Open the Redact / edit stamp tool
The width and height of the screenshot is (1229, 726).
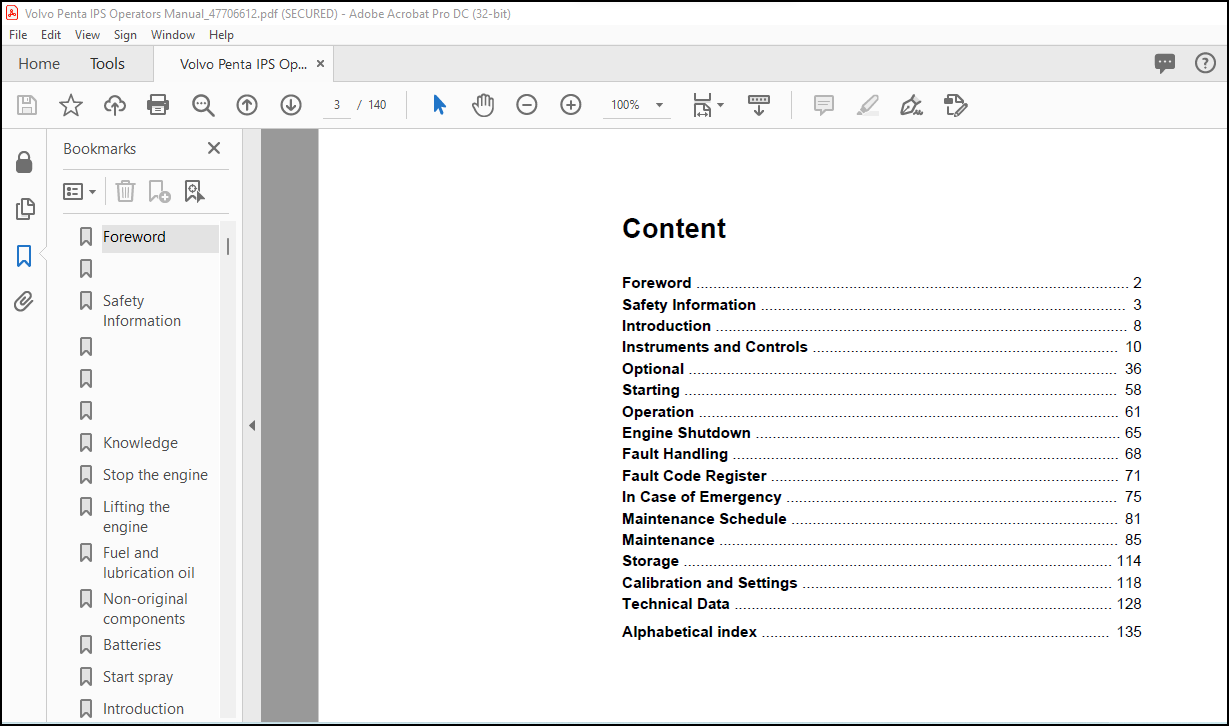pos(956,105)
